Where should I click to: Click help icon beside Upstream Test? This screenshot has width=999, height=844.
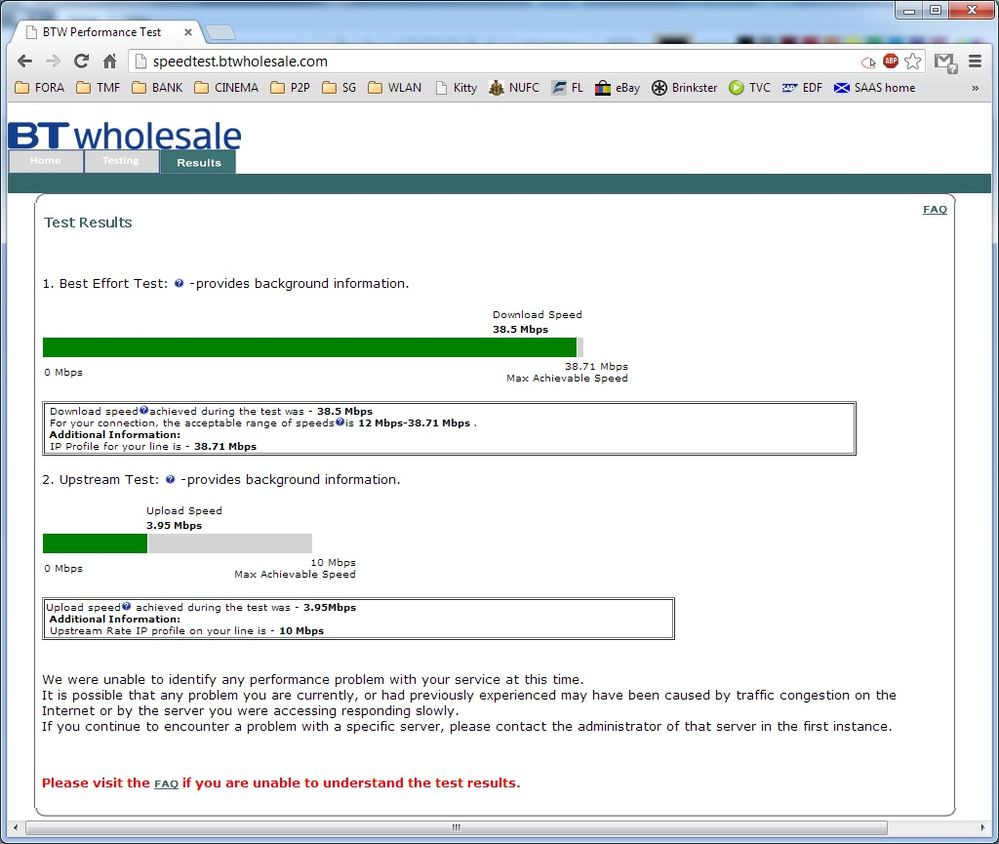pyautogui.click(x=170, y=480)
